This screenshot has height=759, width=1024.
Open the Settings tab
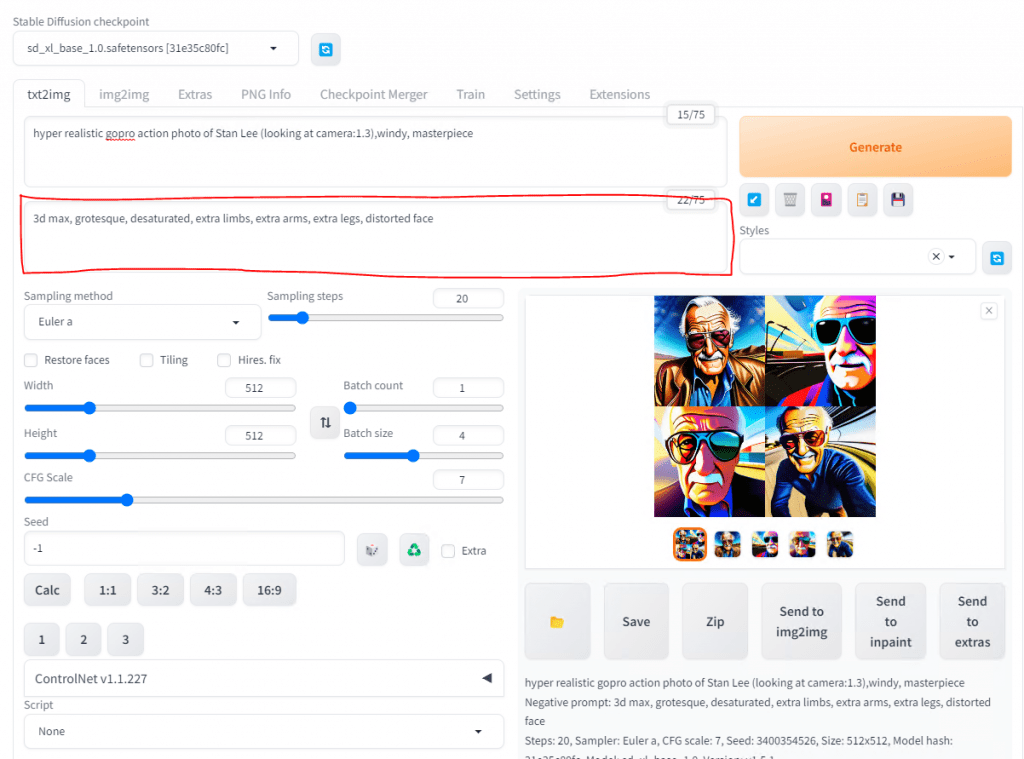537,95
